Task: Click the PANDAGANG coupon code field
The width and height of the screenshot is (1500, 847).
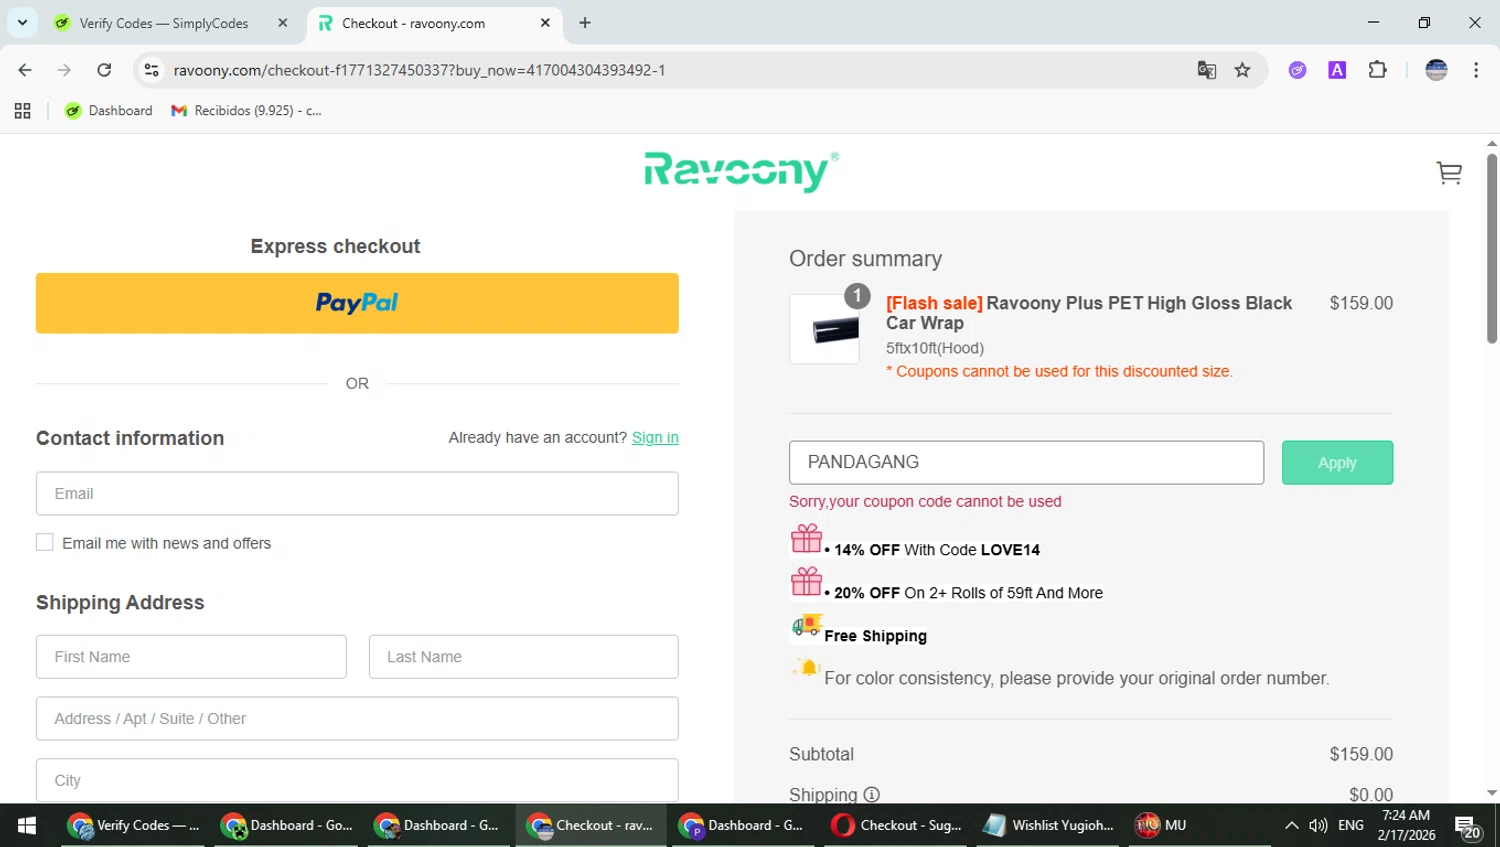Action: [x=1026, y=462]
